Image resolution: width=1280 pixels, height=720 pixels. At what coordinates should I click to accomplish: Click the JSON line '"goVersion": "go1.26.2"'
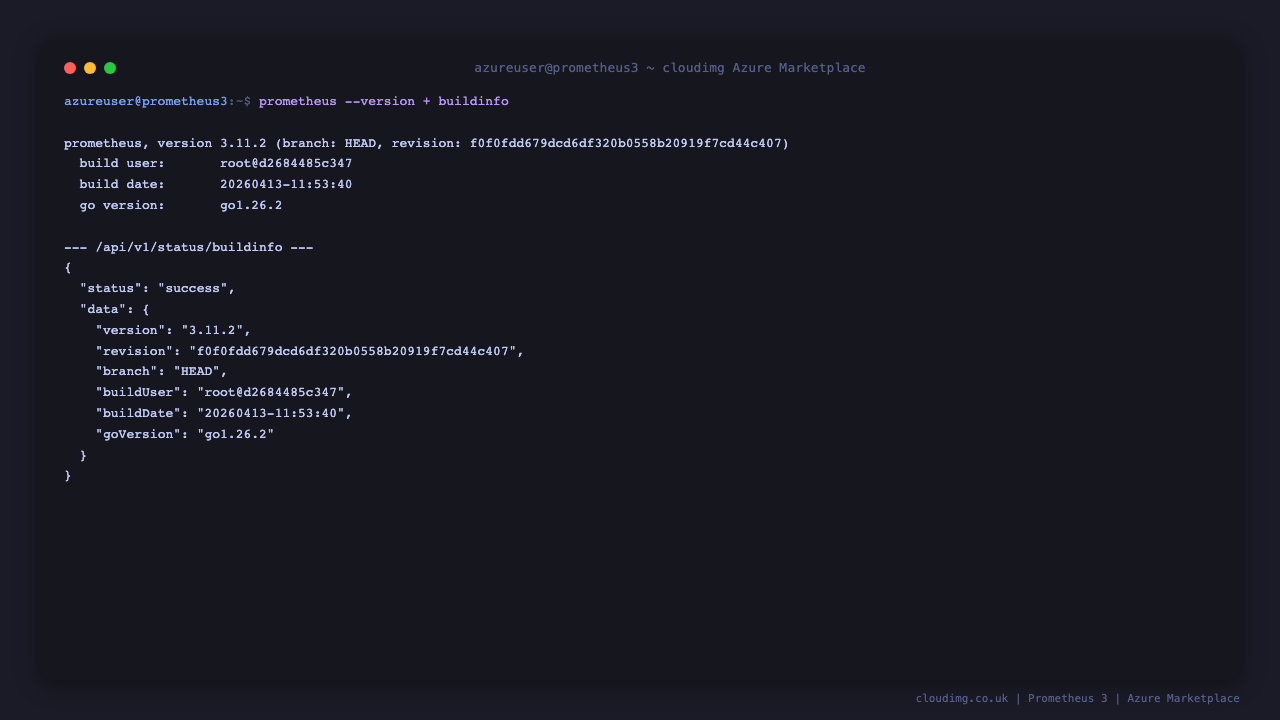pos(185,435)
